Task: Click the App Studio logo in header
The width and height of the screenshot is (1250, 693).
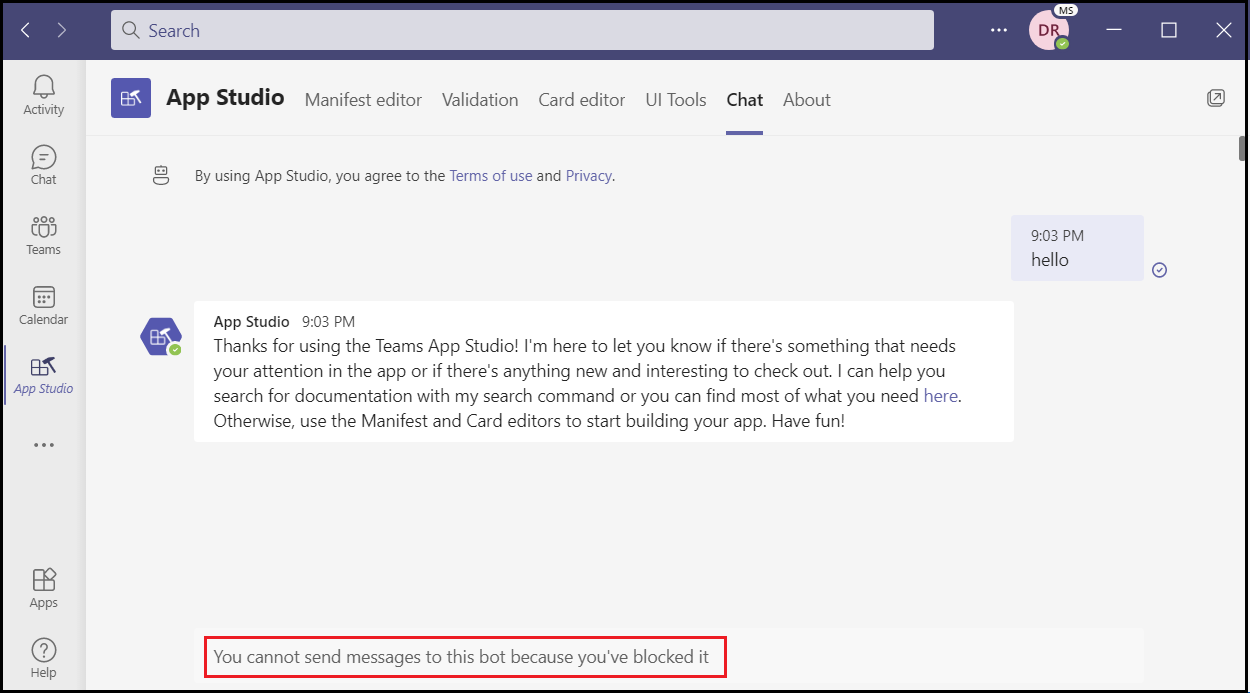Action: (131, 98)
